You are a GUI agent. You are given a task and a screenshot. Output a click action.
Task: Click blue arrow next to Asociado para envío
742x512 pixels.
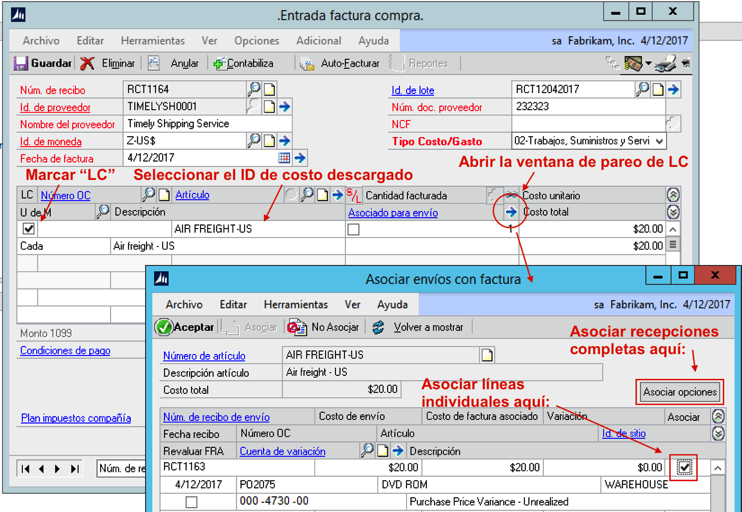click(x=511, y=212)
